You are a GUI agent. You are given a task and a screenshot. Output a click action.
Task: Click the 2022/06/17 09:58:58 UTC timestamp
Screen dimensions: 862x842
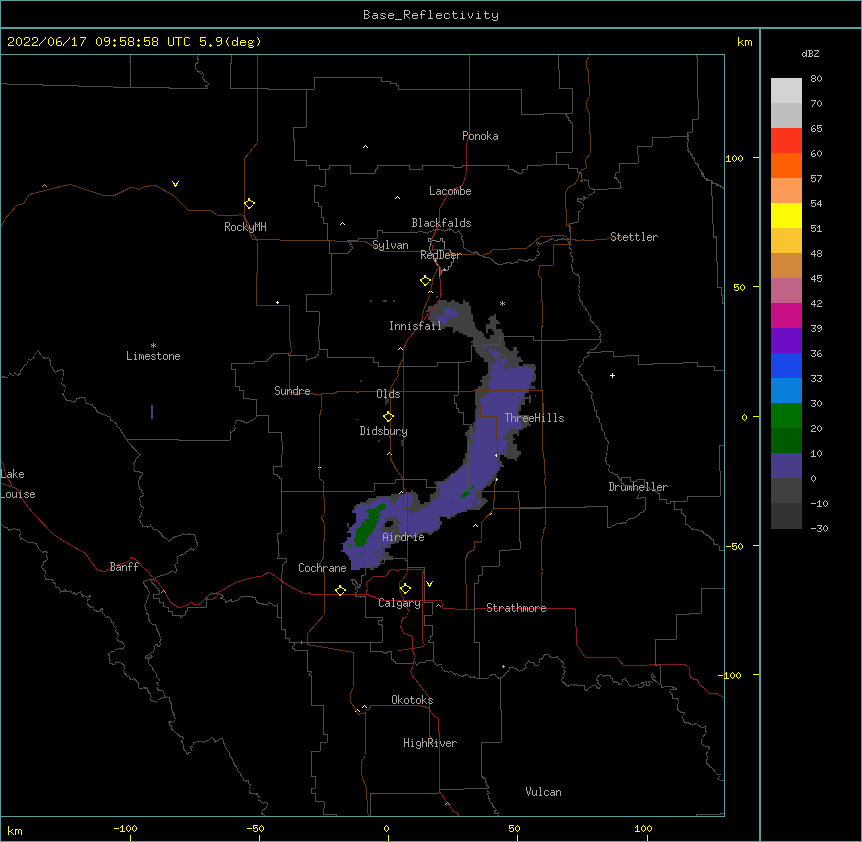(x=99, y=42)
